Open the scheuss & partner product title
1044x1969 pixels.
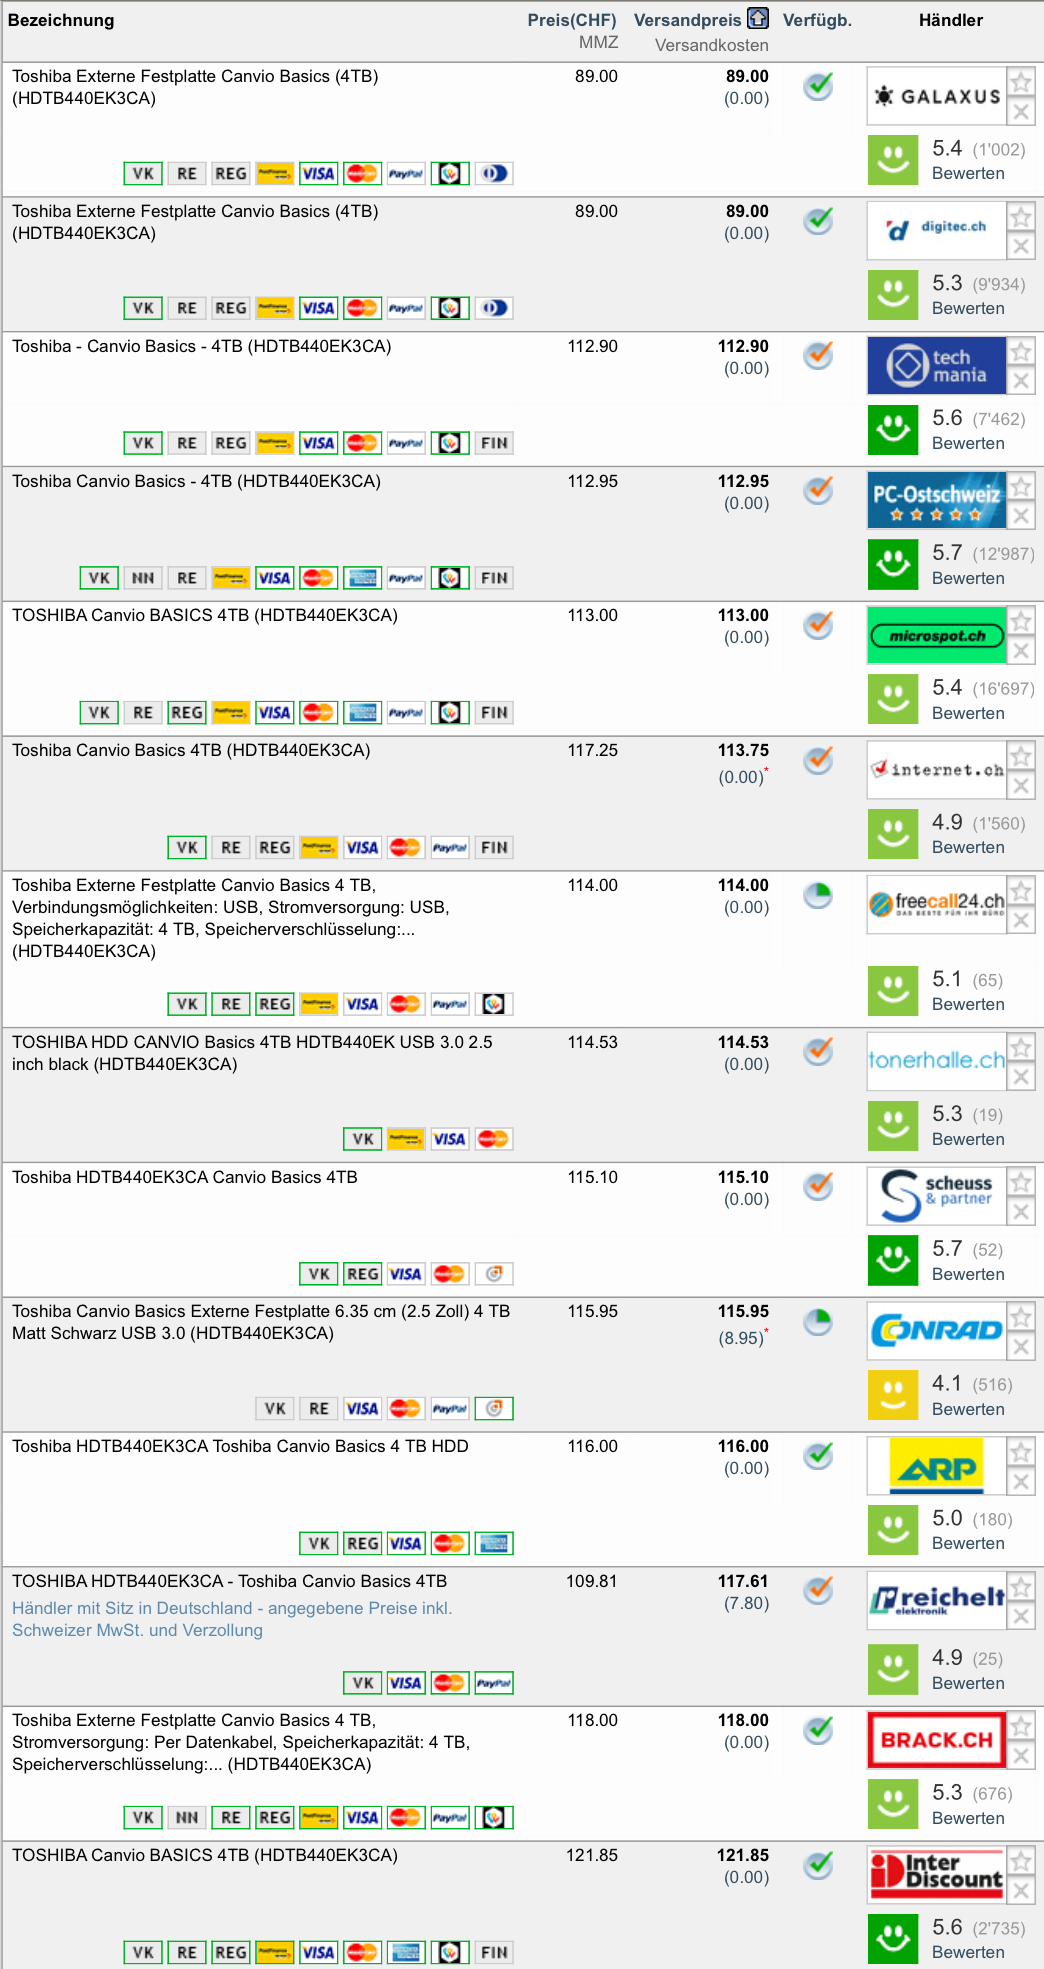(185, 1177)
